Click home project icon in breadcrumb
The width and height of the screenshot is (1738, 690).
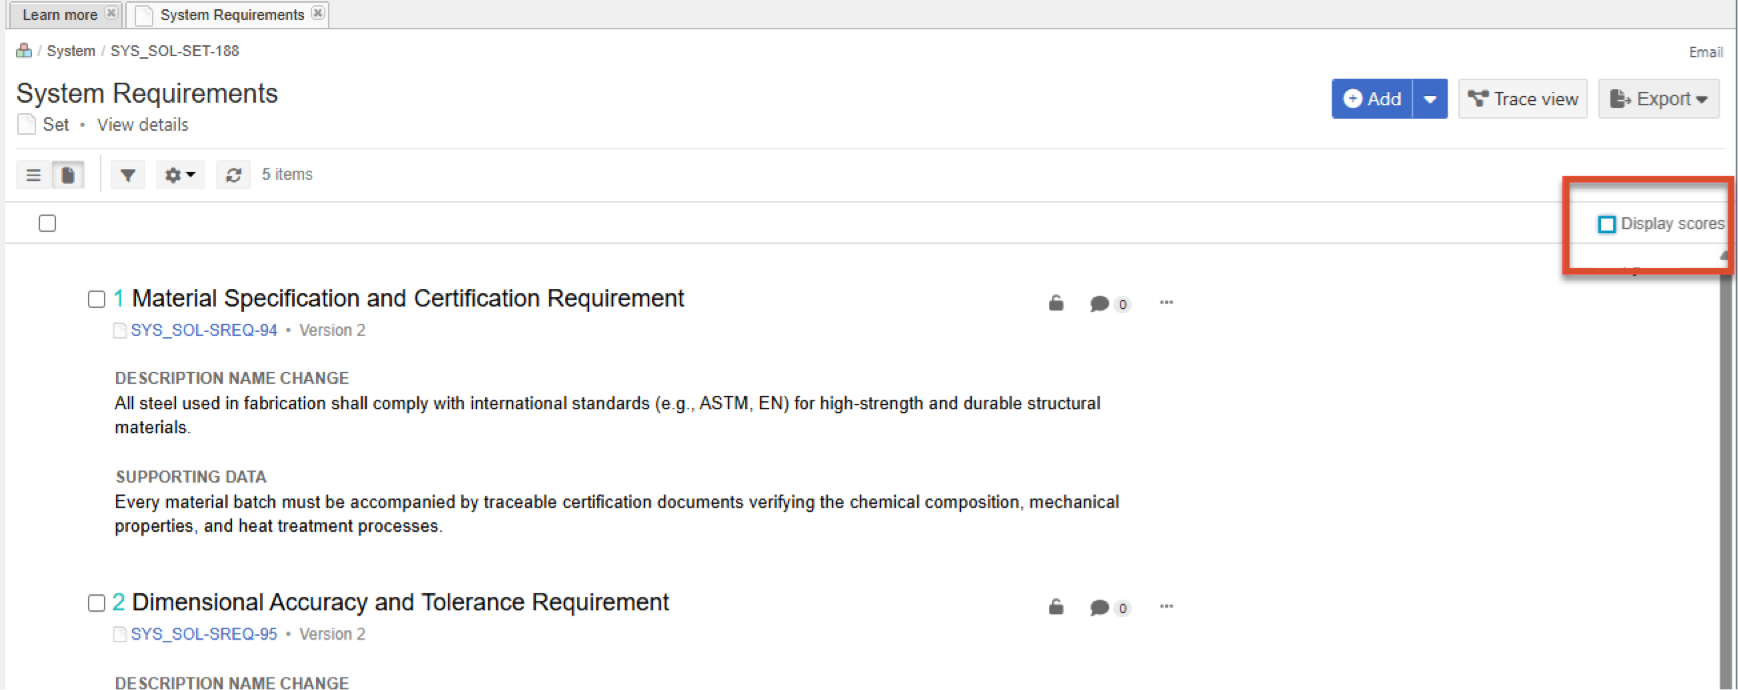(24, 50)
